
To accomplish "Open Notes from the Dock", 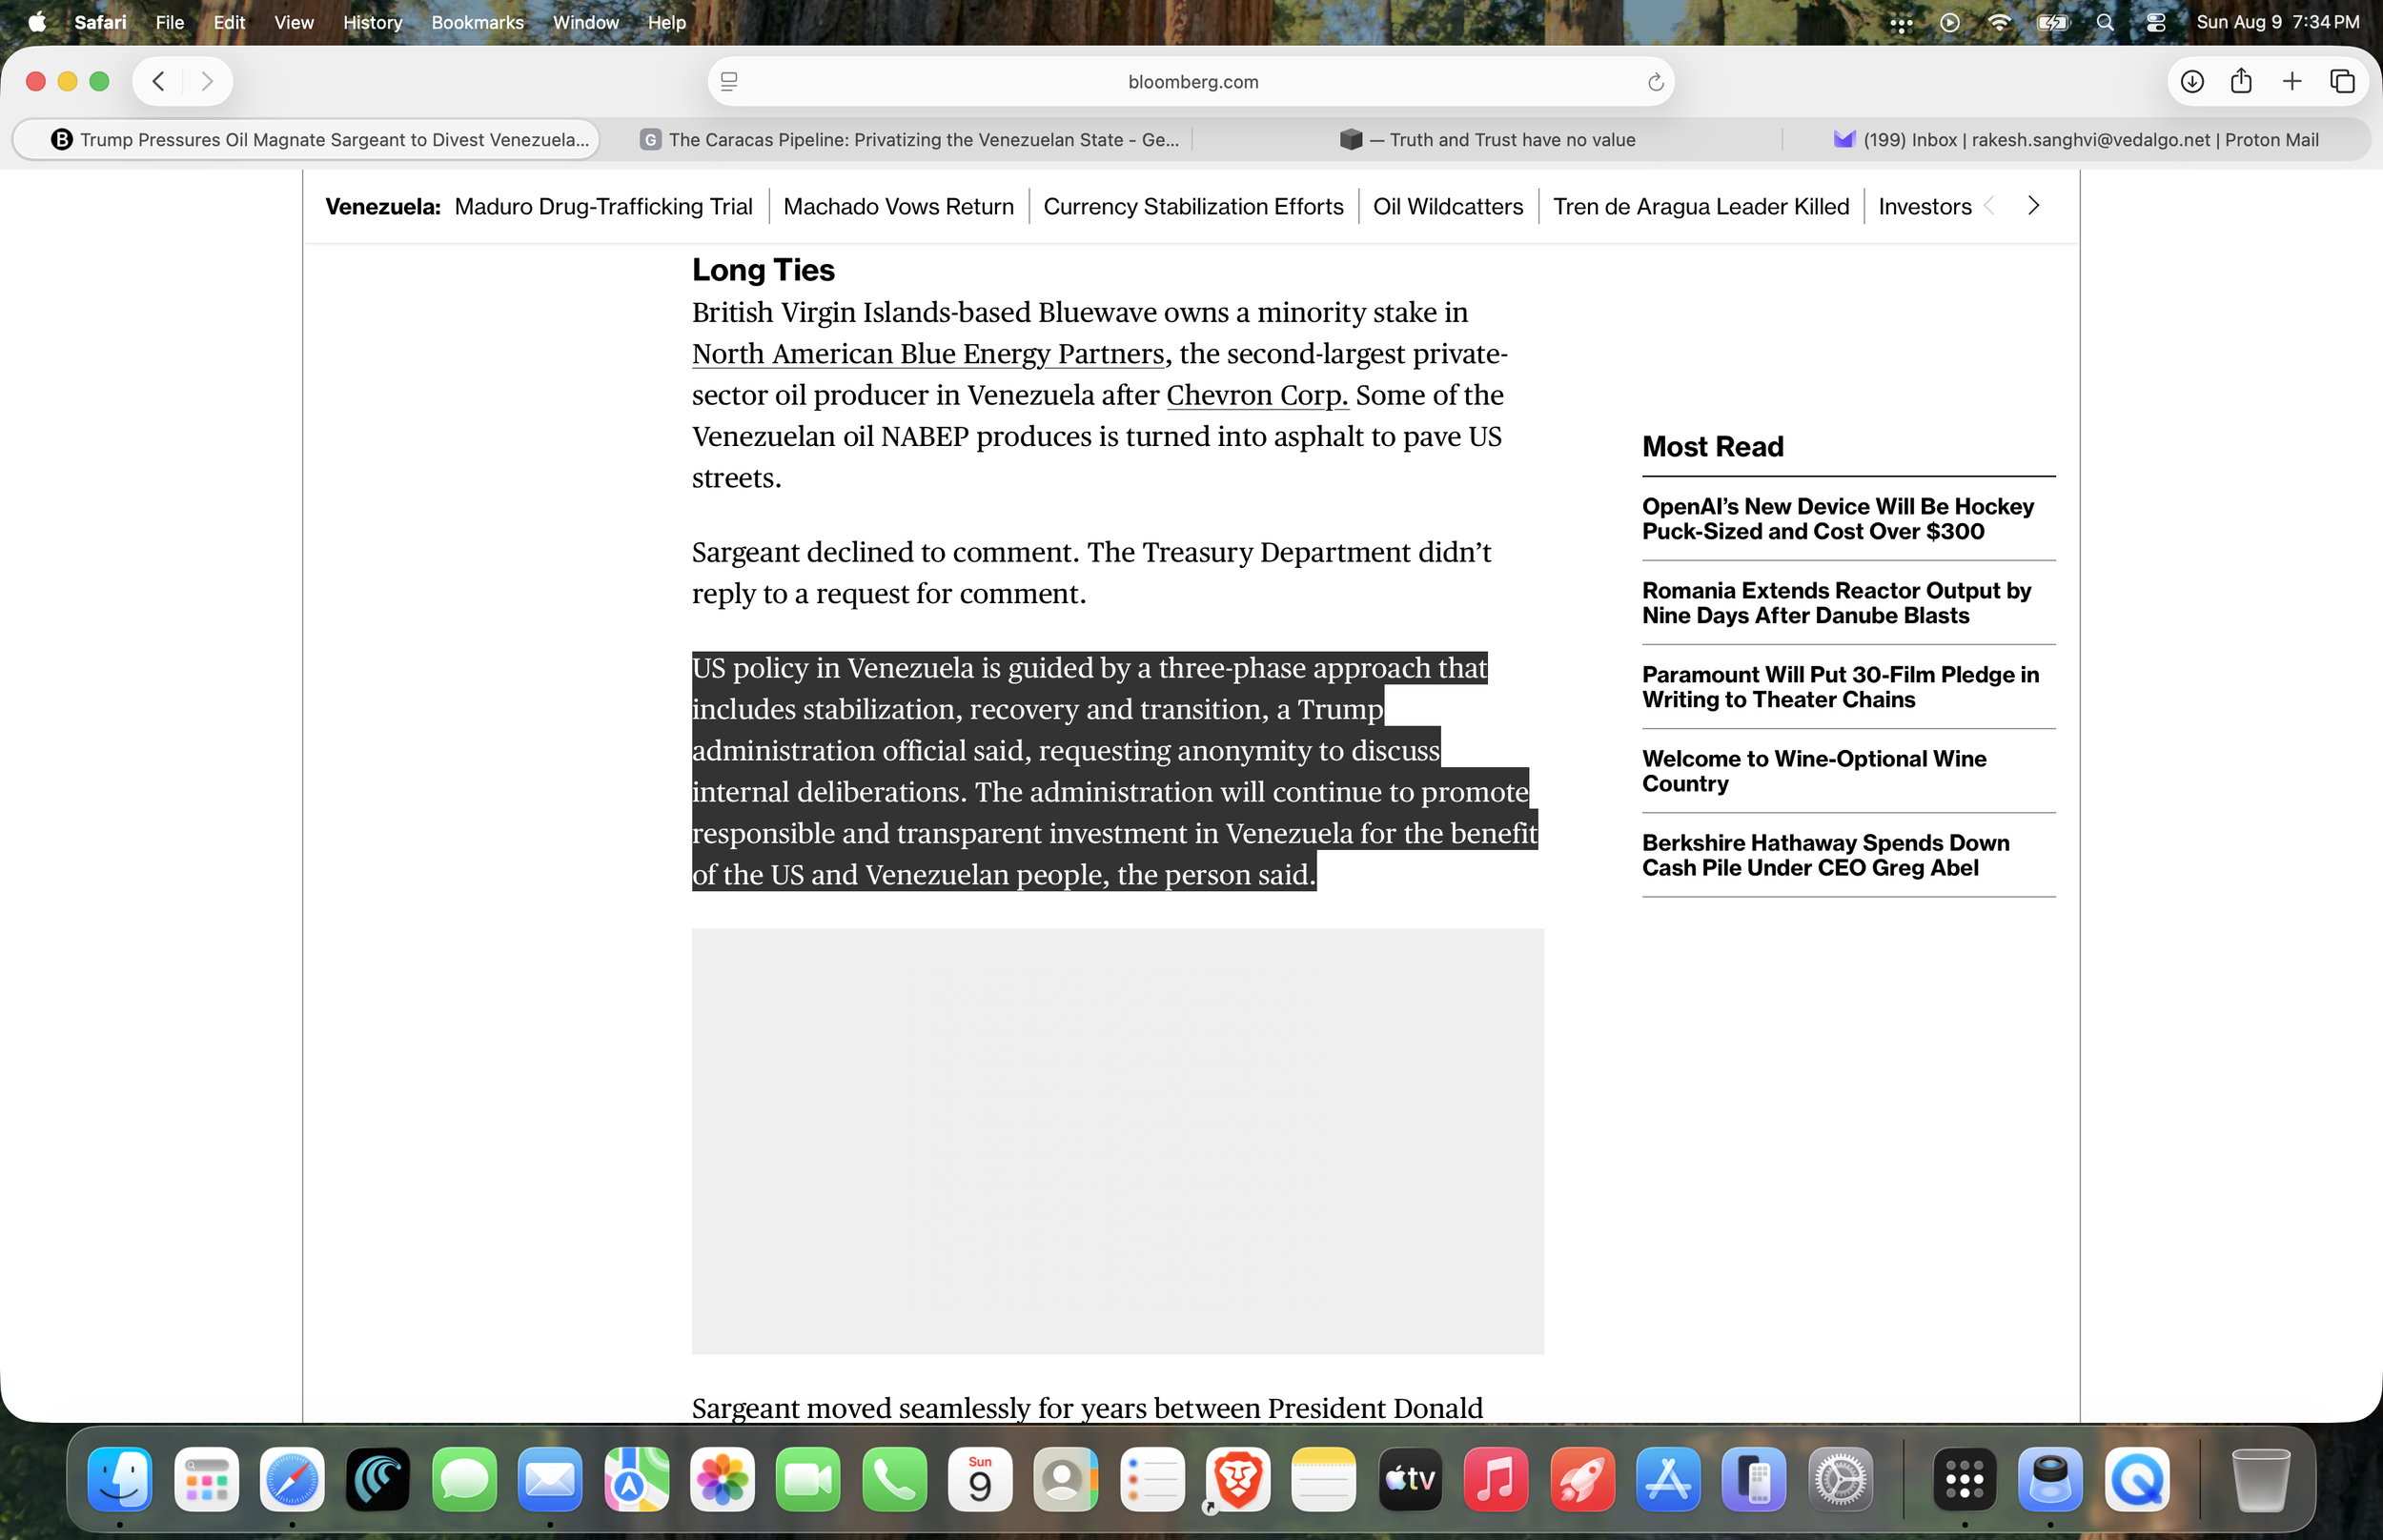I will pos(1324,1479).
